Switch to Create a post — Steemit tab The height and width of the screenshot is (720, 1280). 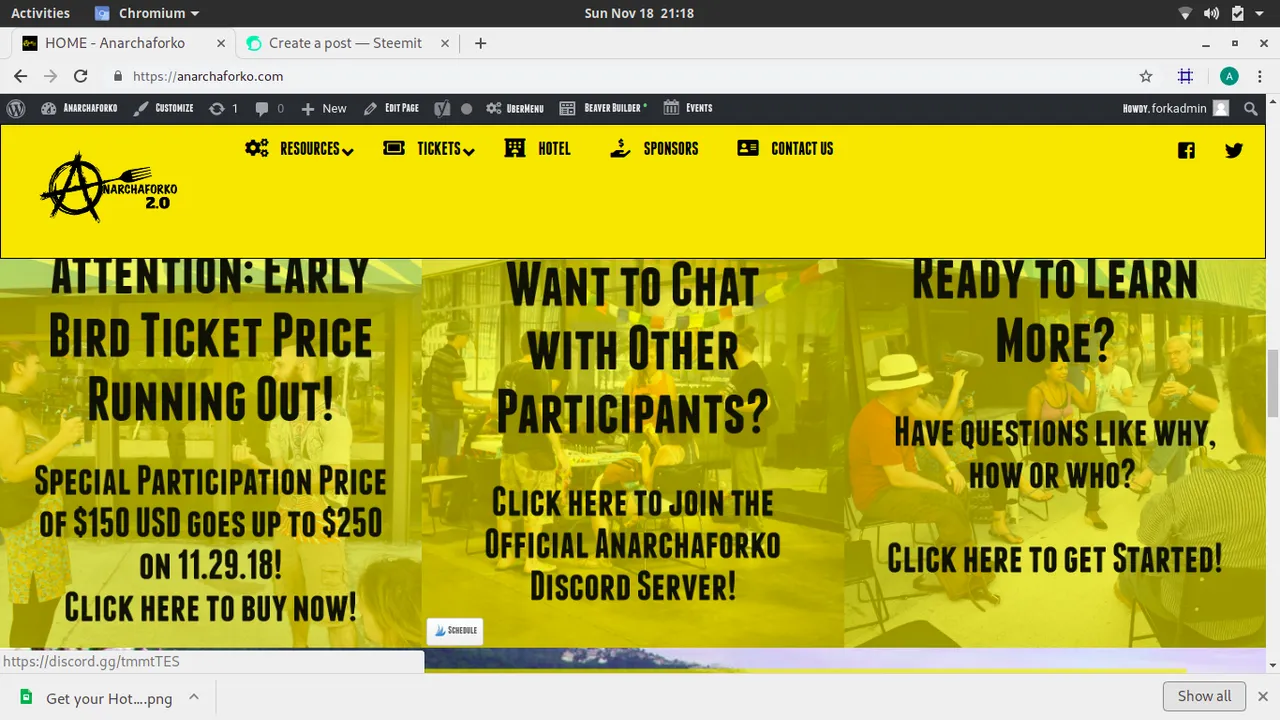(x=346, y=43)
